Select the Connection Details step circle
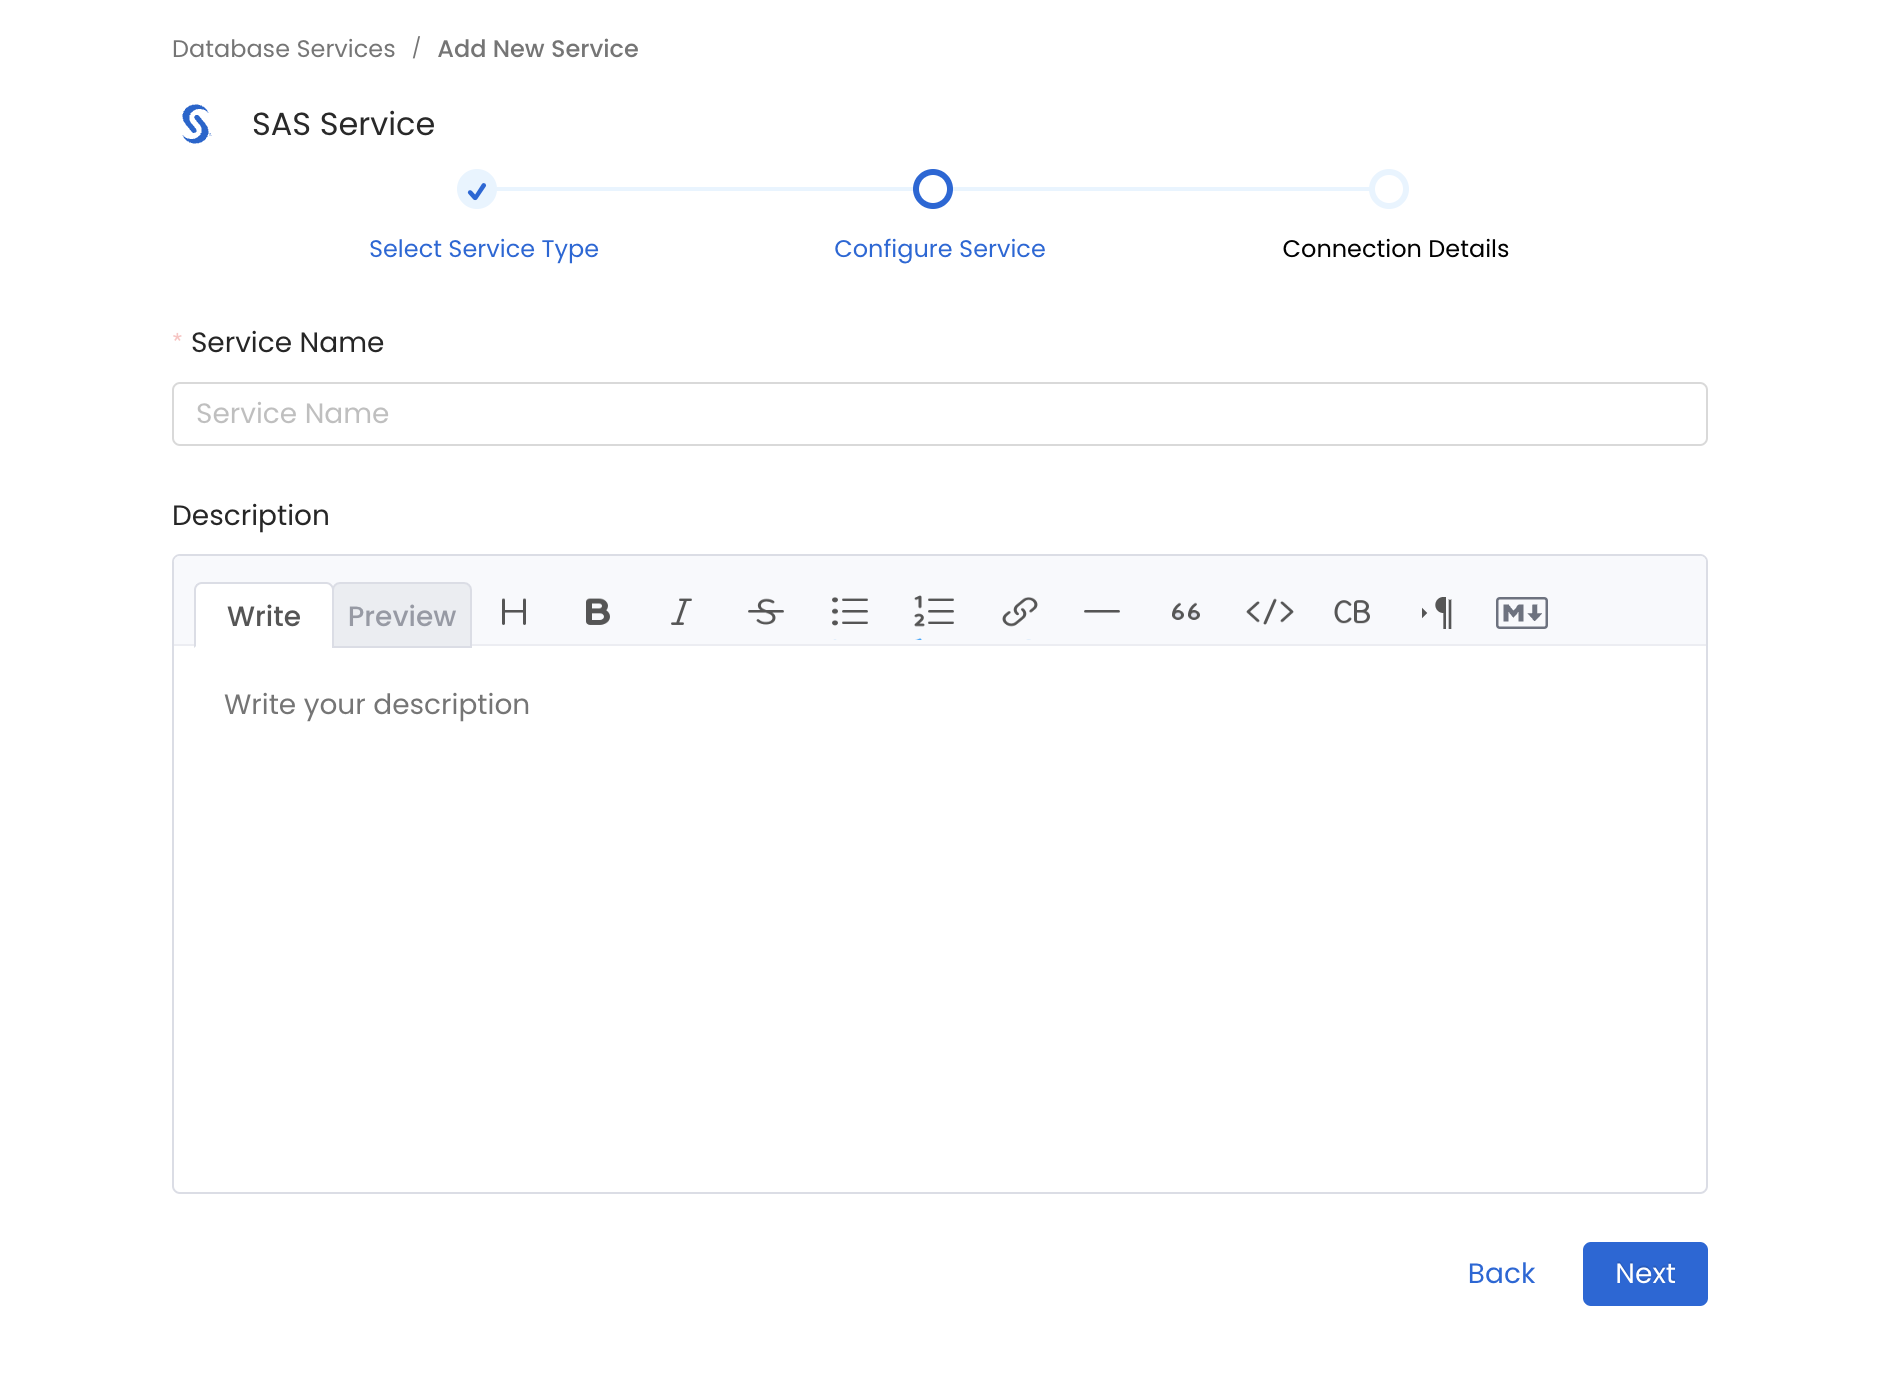This screenshot has width=1900, height=1388. click(1389, 189)
